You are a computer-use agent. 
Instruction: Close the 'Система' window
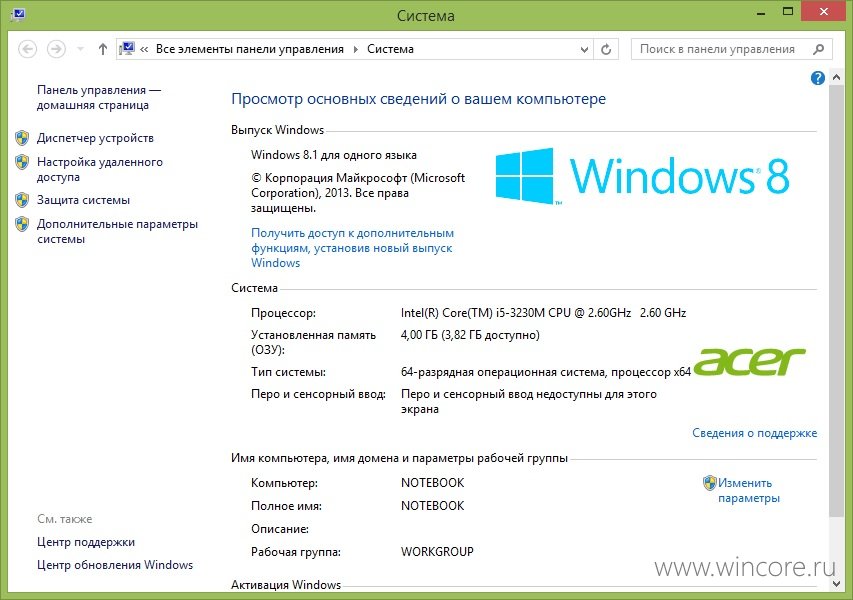click(824, 12)
